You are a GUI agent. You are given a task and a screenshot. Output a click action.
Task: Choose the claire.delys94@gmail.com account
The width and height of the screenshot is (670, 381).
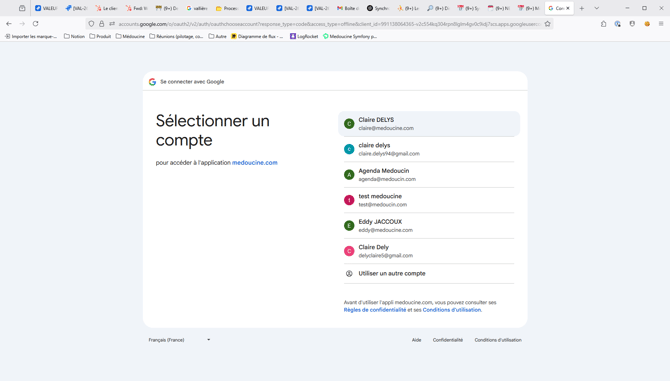click(429, 149)
